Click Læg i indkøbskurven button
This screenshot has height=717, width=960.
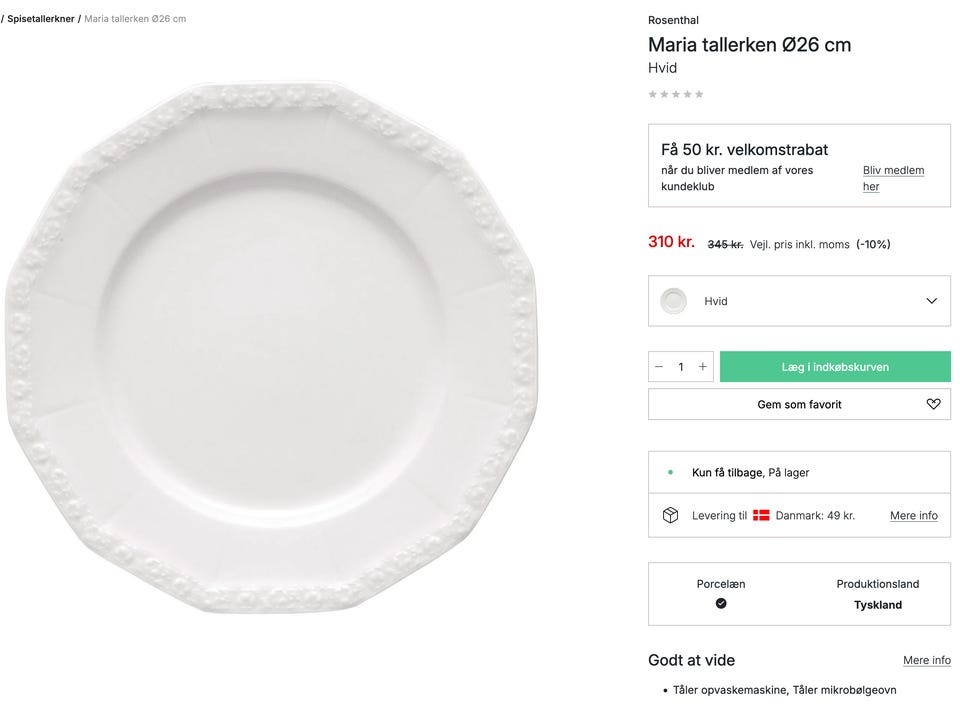pos(835,367)
